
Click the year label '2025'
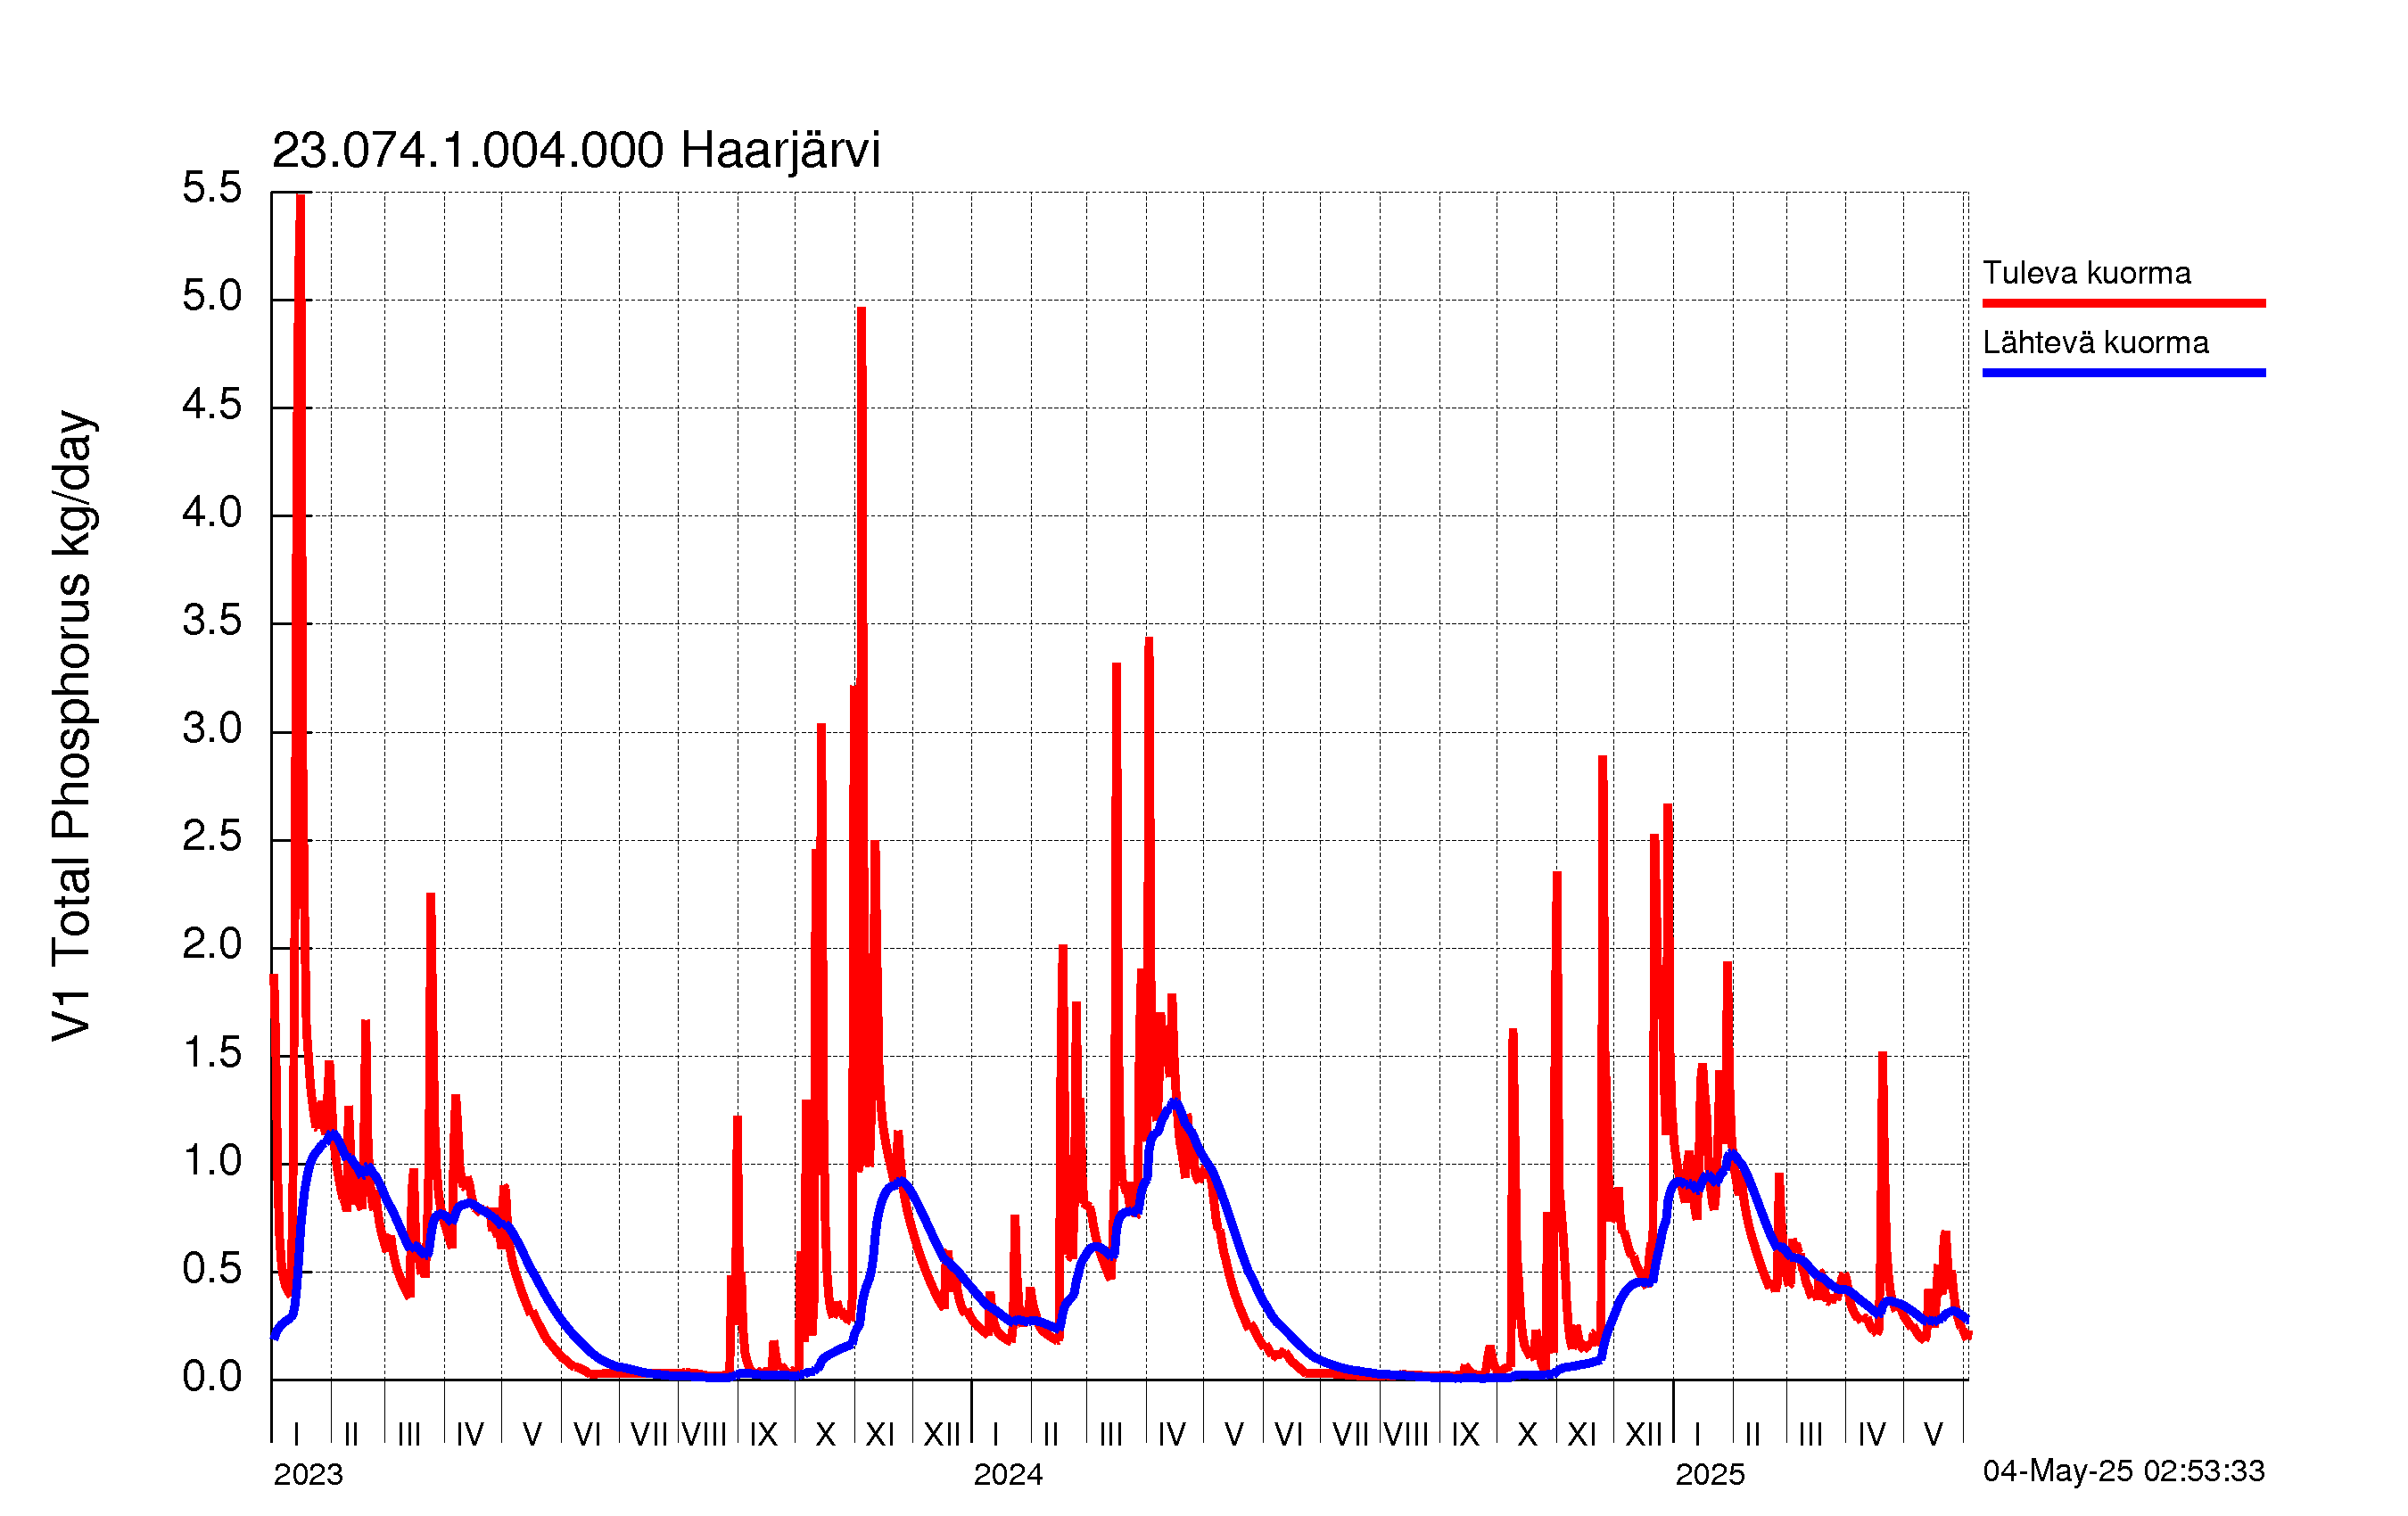tap(1710, 1474)
